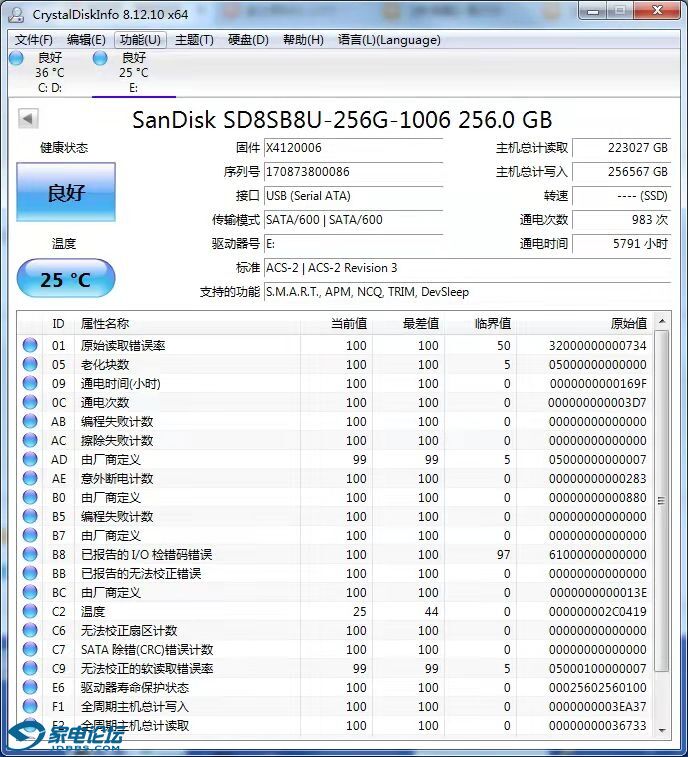Click status orb for B0 由厂商定义
Screen dimensions: 688x757
(30, 497)
